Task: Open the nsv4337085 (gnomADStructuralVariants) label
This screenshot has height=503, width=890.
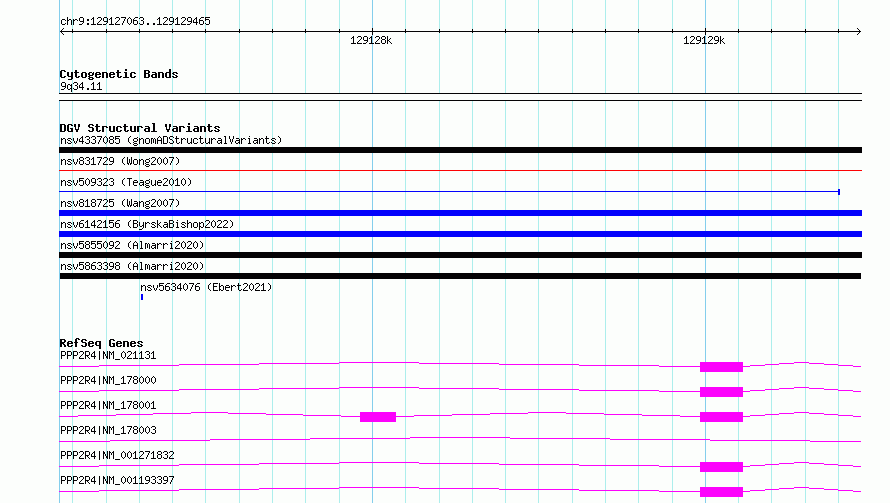Action: (171, 140)
